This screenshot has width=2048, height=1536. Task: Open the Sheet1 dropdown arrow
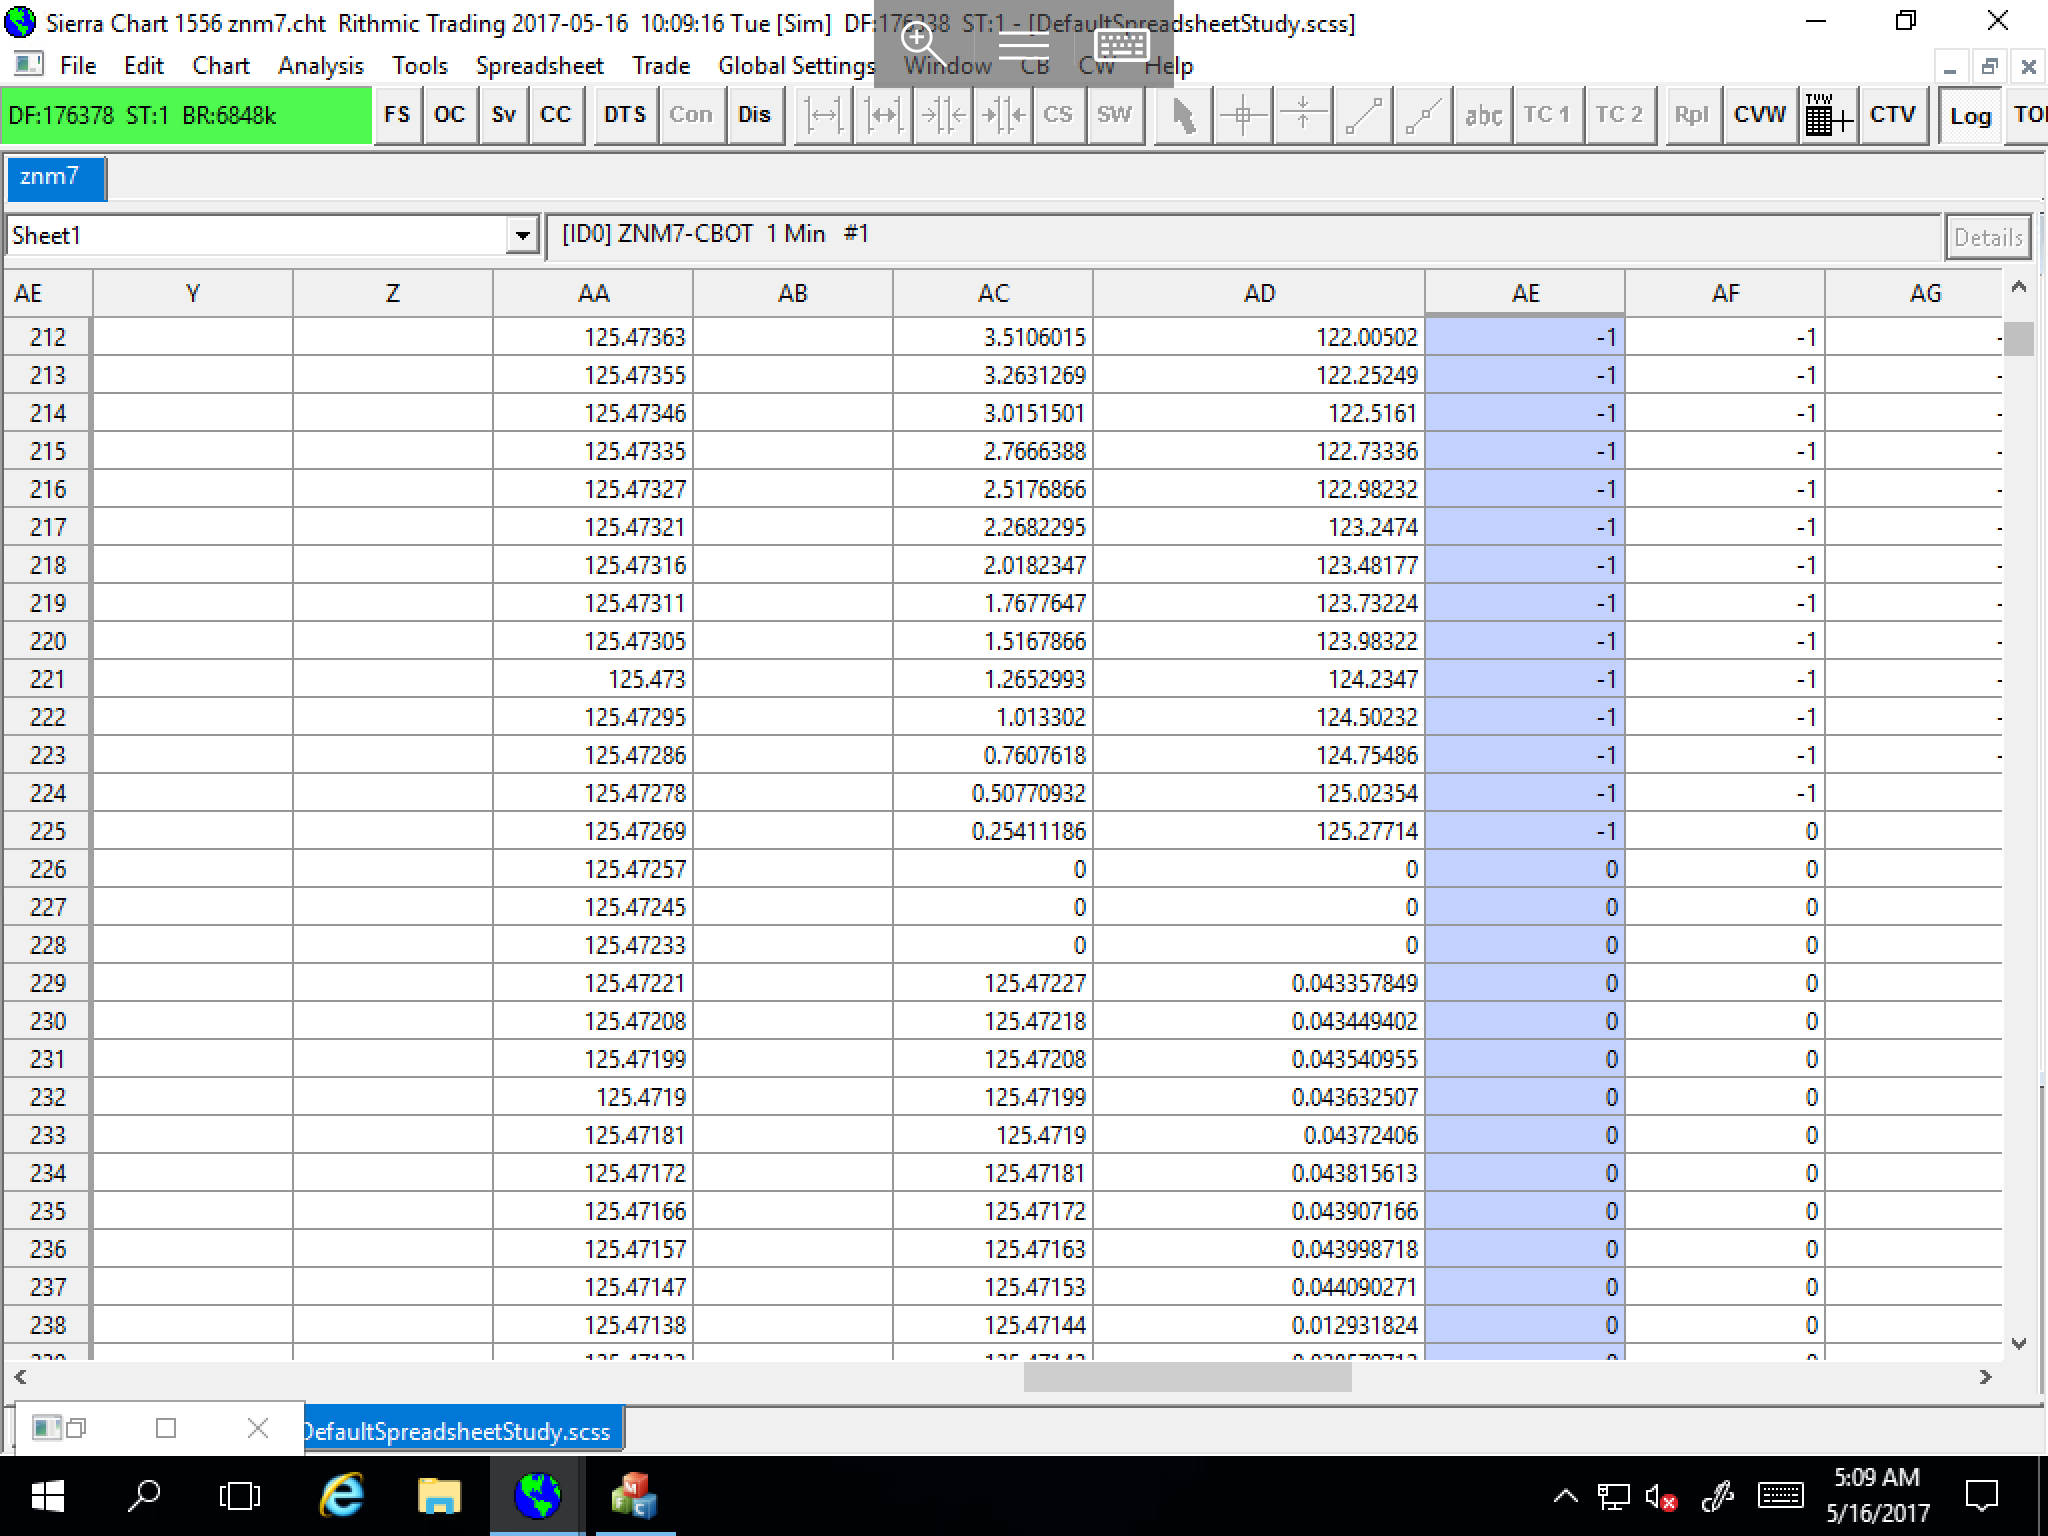(522, 236)
